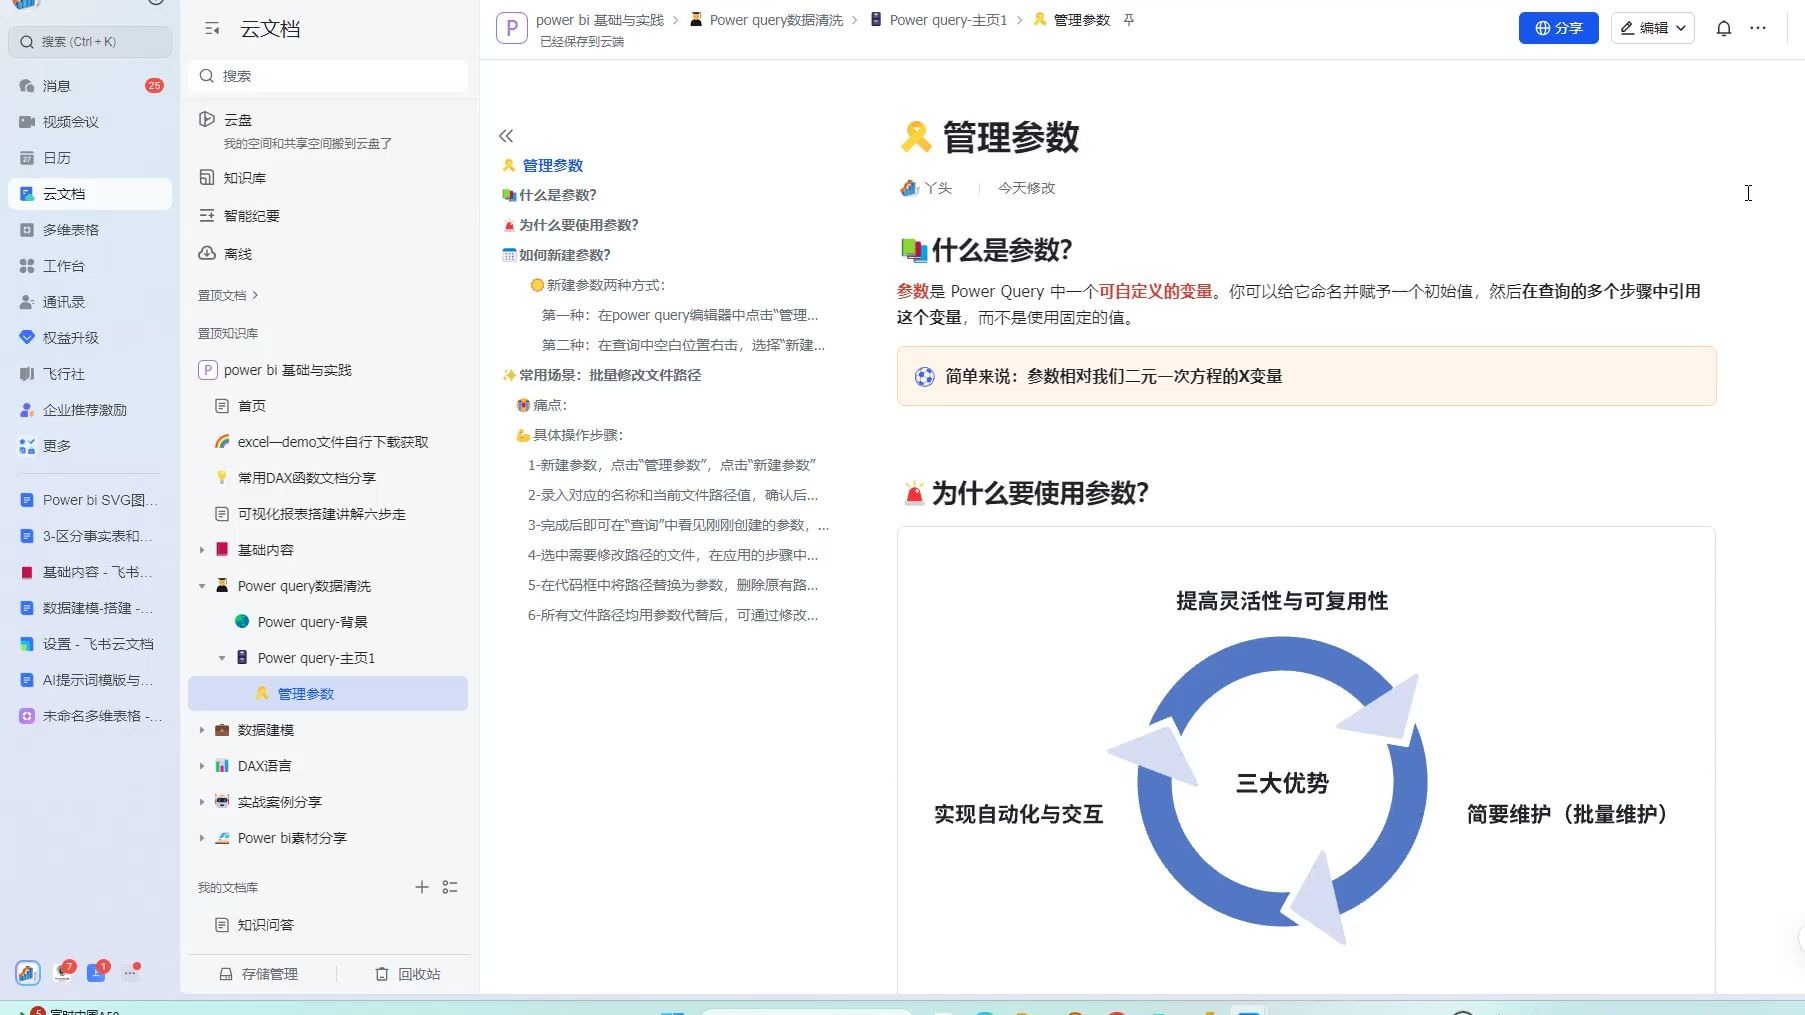Open the 回收站 recycle bin
Screen dimensions: 1805x1015
408,974
